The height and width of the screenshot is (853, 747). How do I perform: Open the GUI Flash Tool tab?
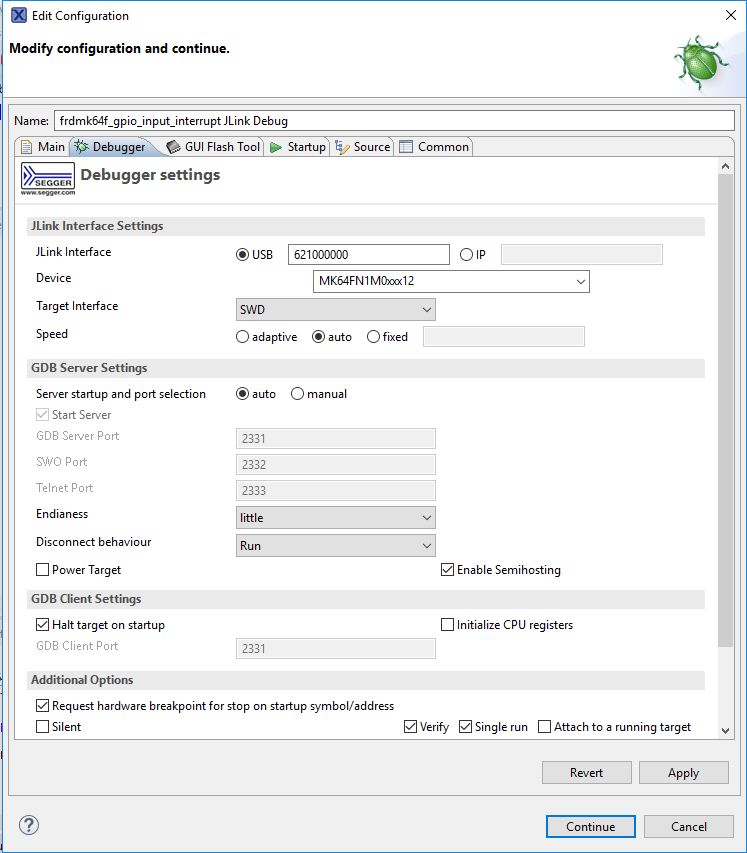[213, 147]
